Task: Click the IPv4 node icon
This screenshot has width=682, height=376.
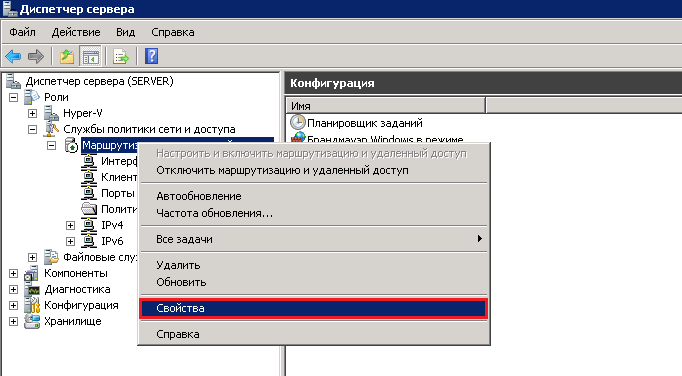Action: point(89,225)
